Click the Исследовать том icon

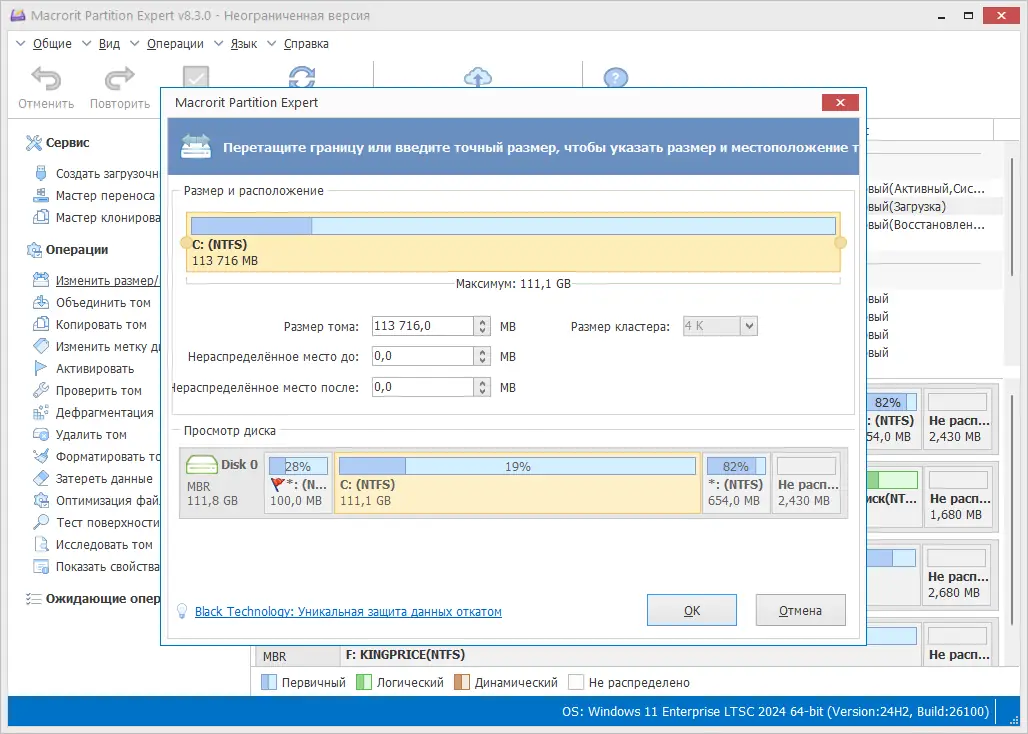click(41, 545)
